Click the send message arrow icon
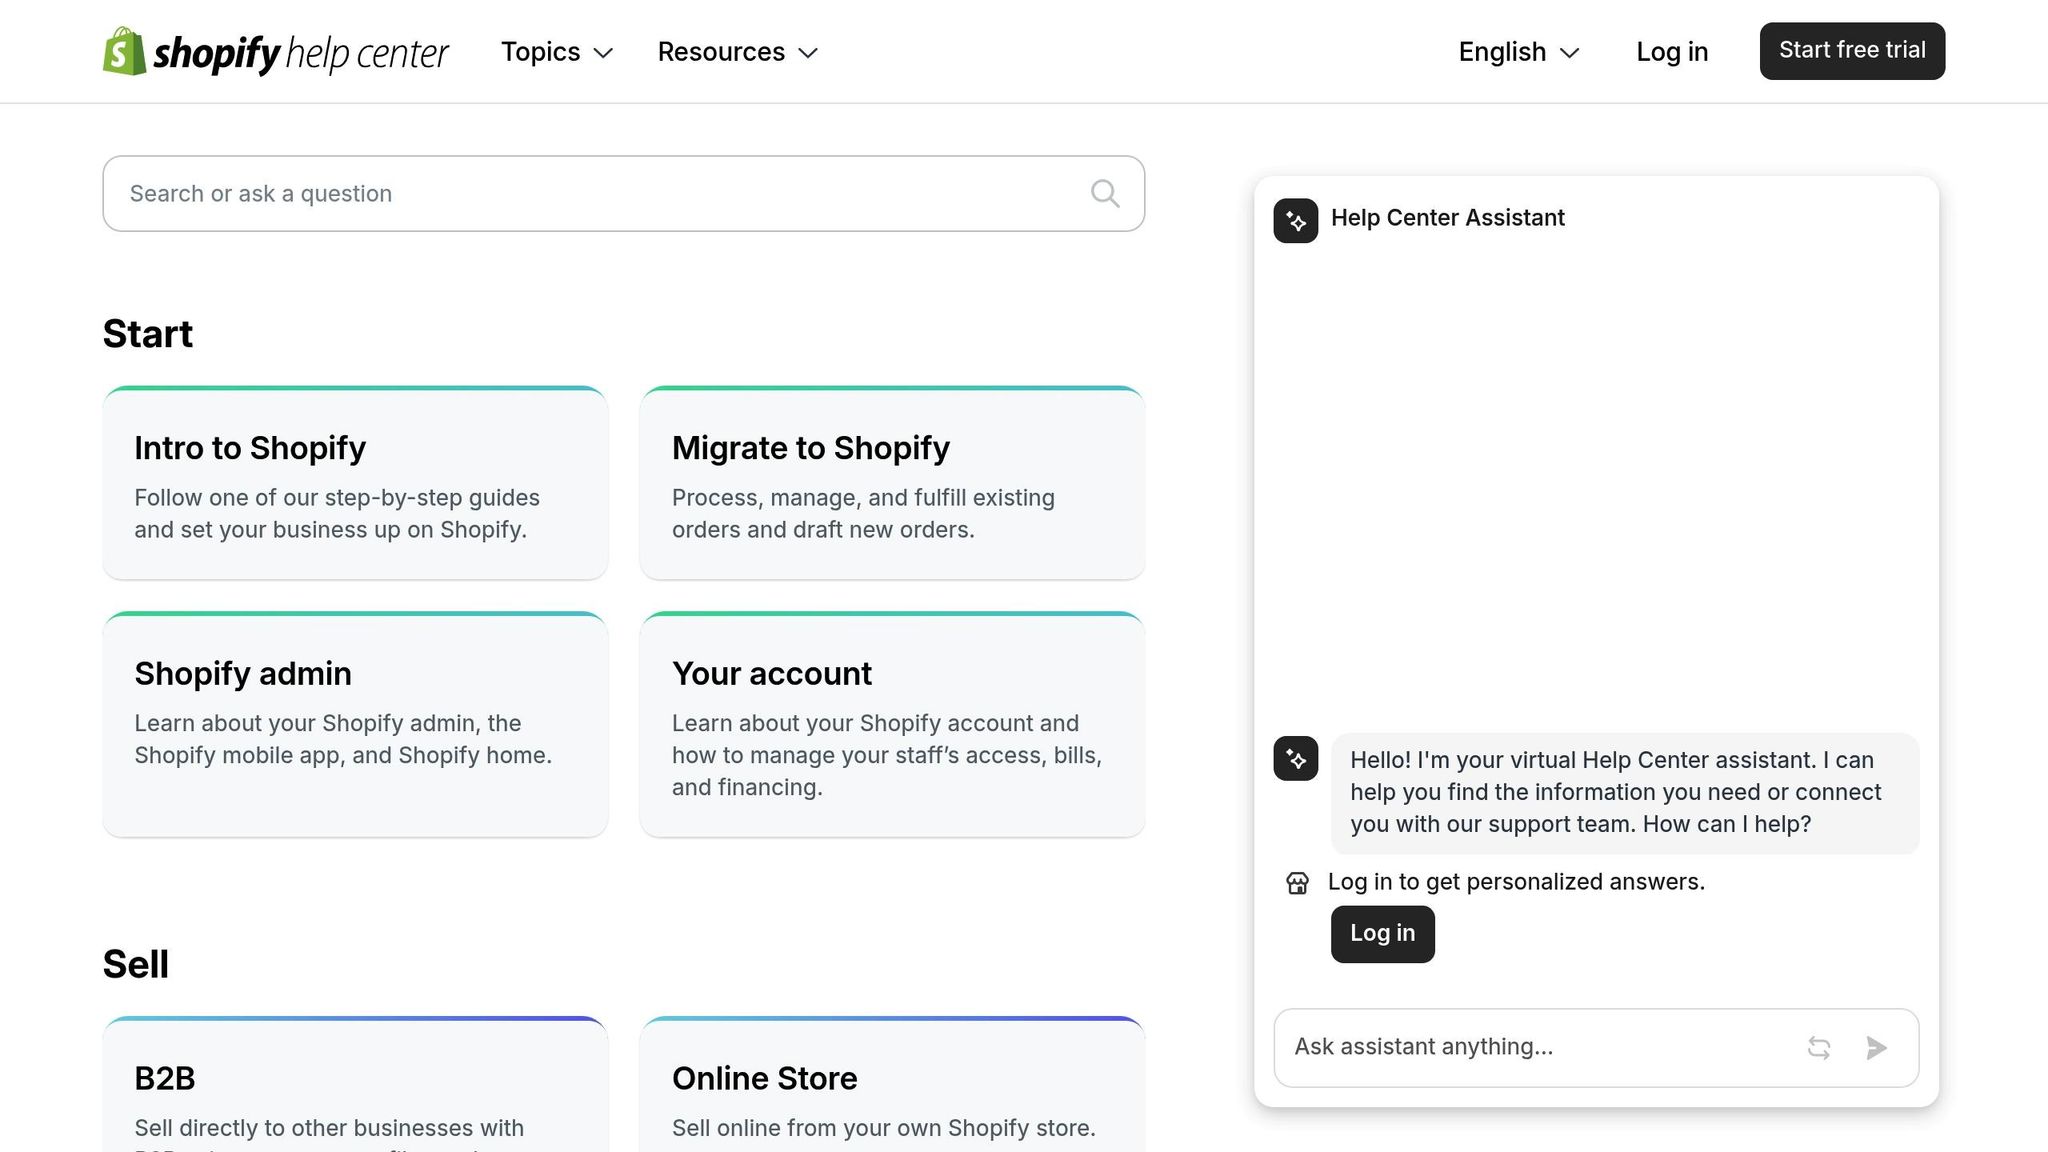Image resolution: width=2048 pixels, height=1152 pixels. [x=1877, y=1047]
